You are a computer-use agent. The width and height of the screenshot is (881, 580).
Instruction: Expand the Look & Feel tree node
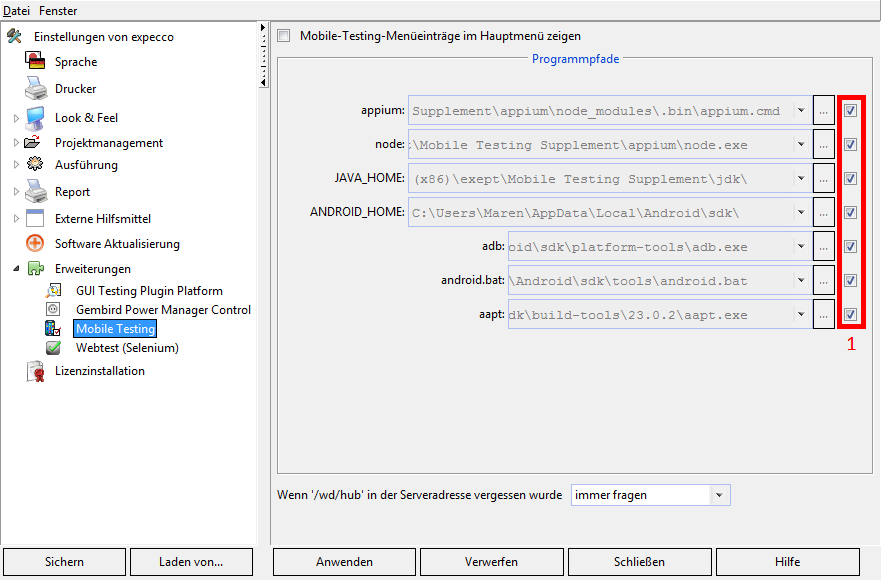pyautogui.click(x=16, y=118)
